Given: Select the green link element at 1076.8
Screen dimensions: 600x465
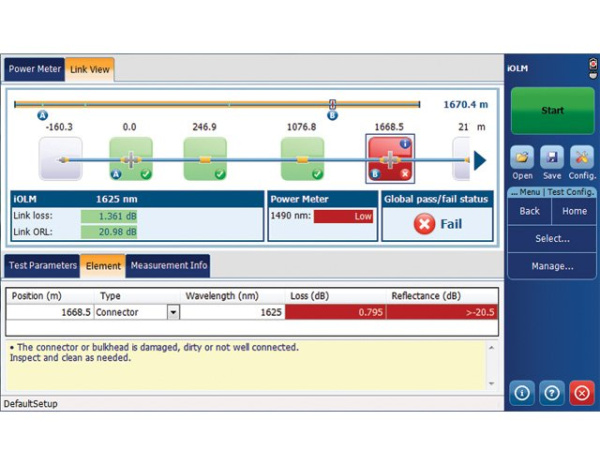Looking at the screenshot, I should (301, 159).
